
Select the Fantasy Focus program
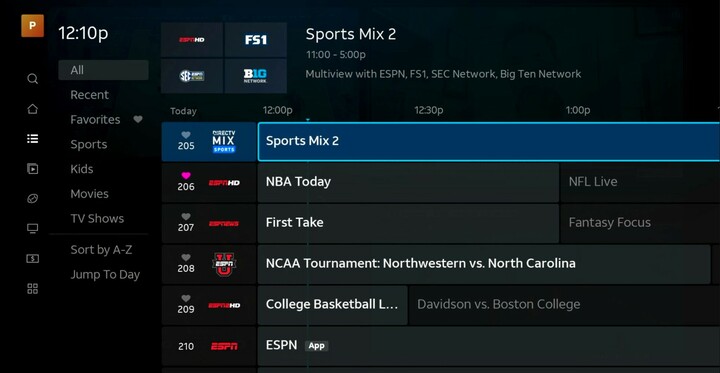640,223
